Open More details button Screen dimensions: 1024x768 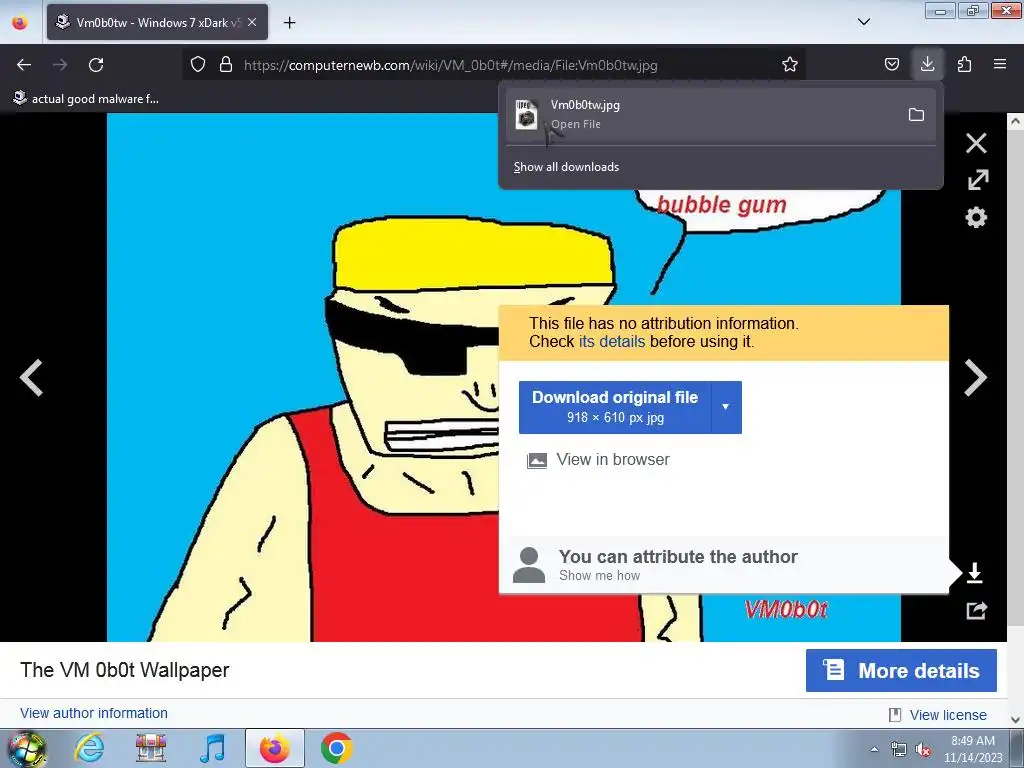901,671
